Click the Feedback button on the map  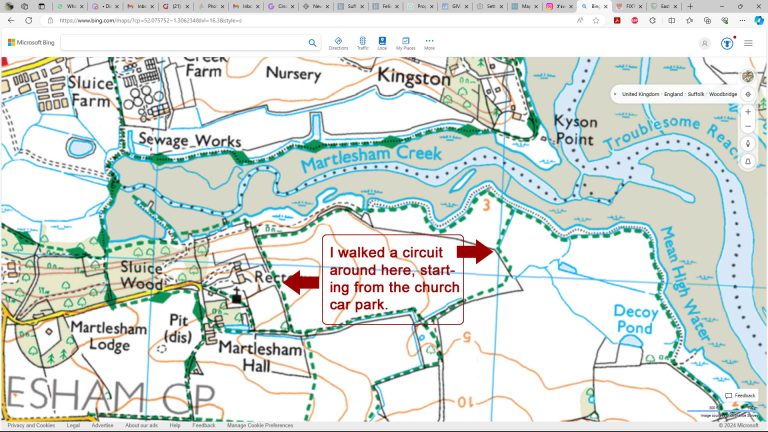[x=740, y=396]
